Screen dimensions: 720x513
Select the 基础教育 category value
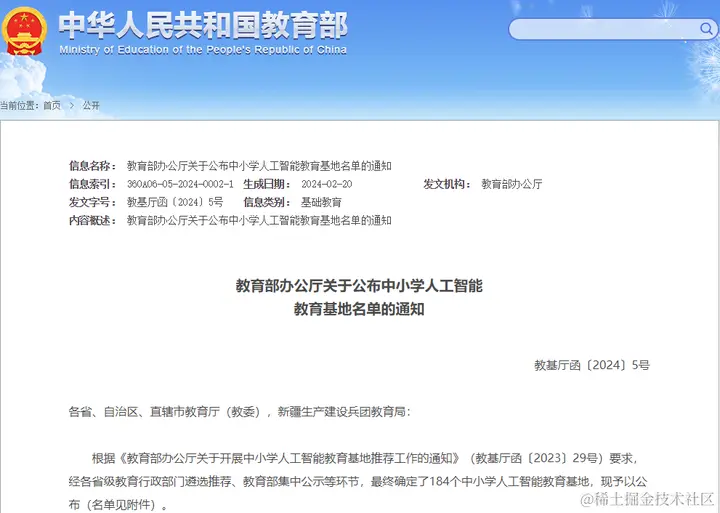click(321, 202)
